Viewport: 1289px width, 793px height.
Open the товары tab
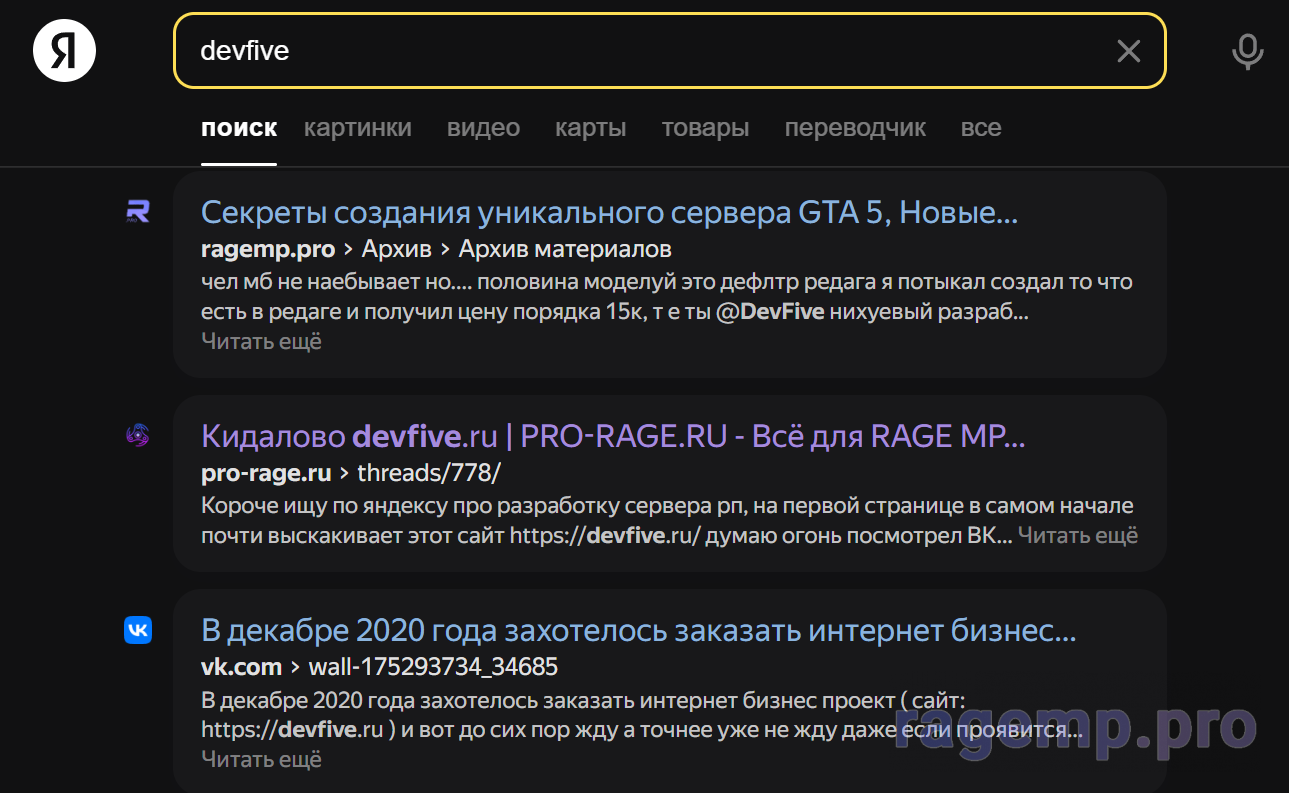pos(705,128)
